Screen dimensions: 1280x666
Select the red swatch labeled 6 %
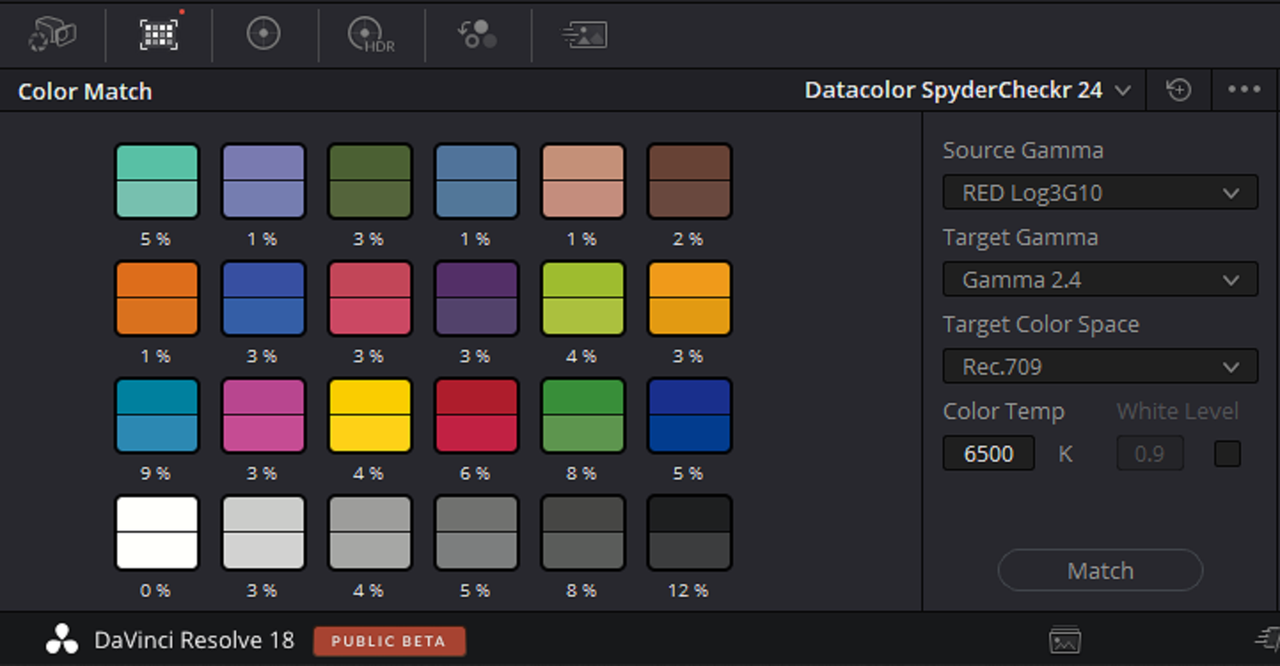[x=476, y=415]
